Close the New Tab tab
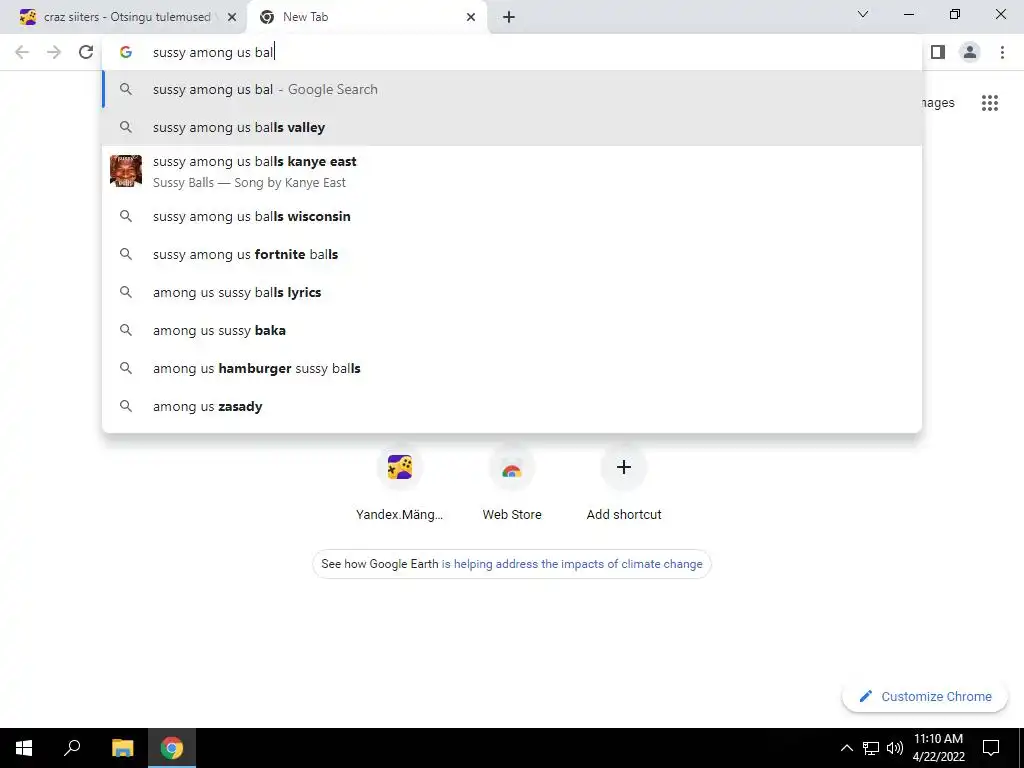1024x768 pixels. pyautogui.click(x=471, y=17)
